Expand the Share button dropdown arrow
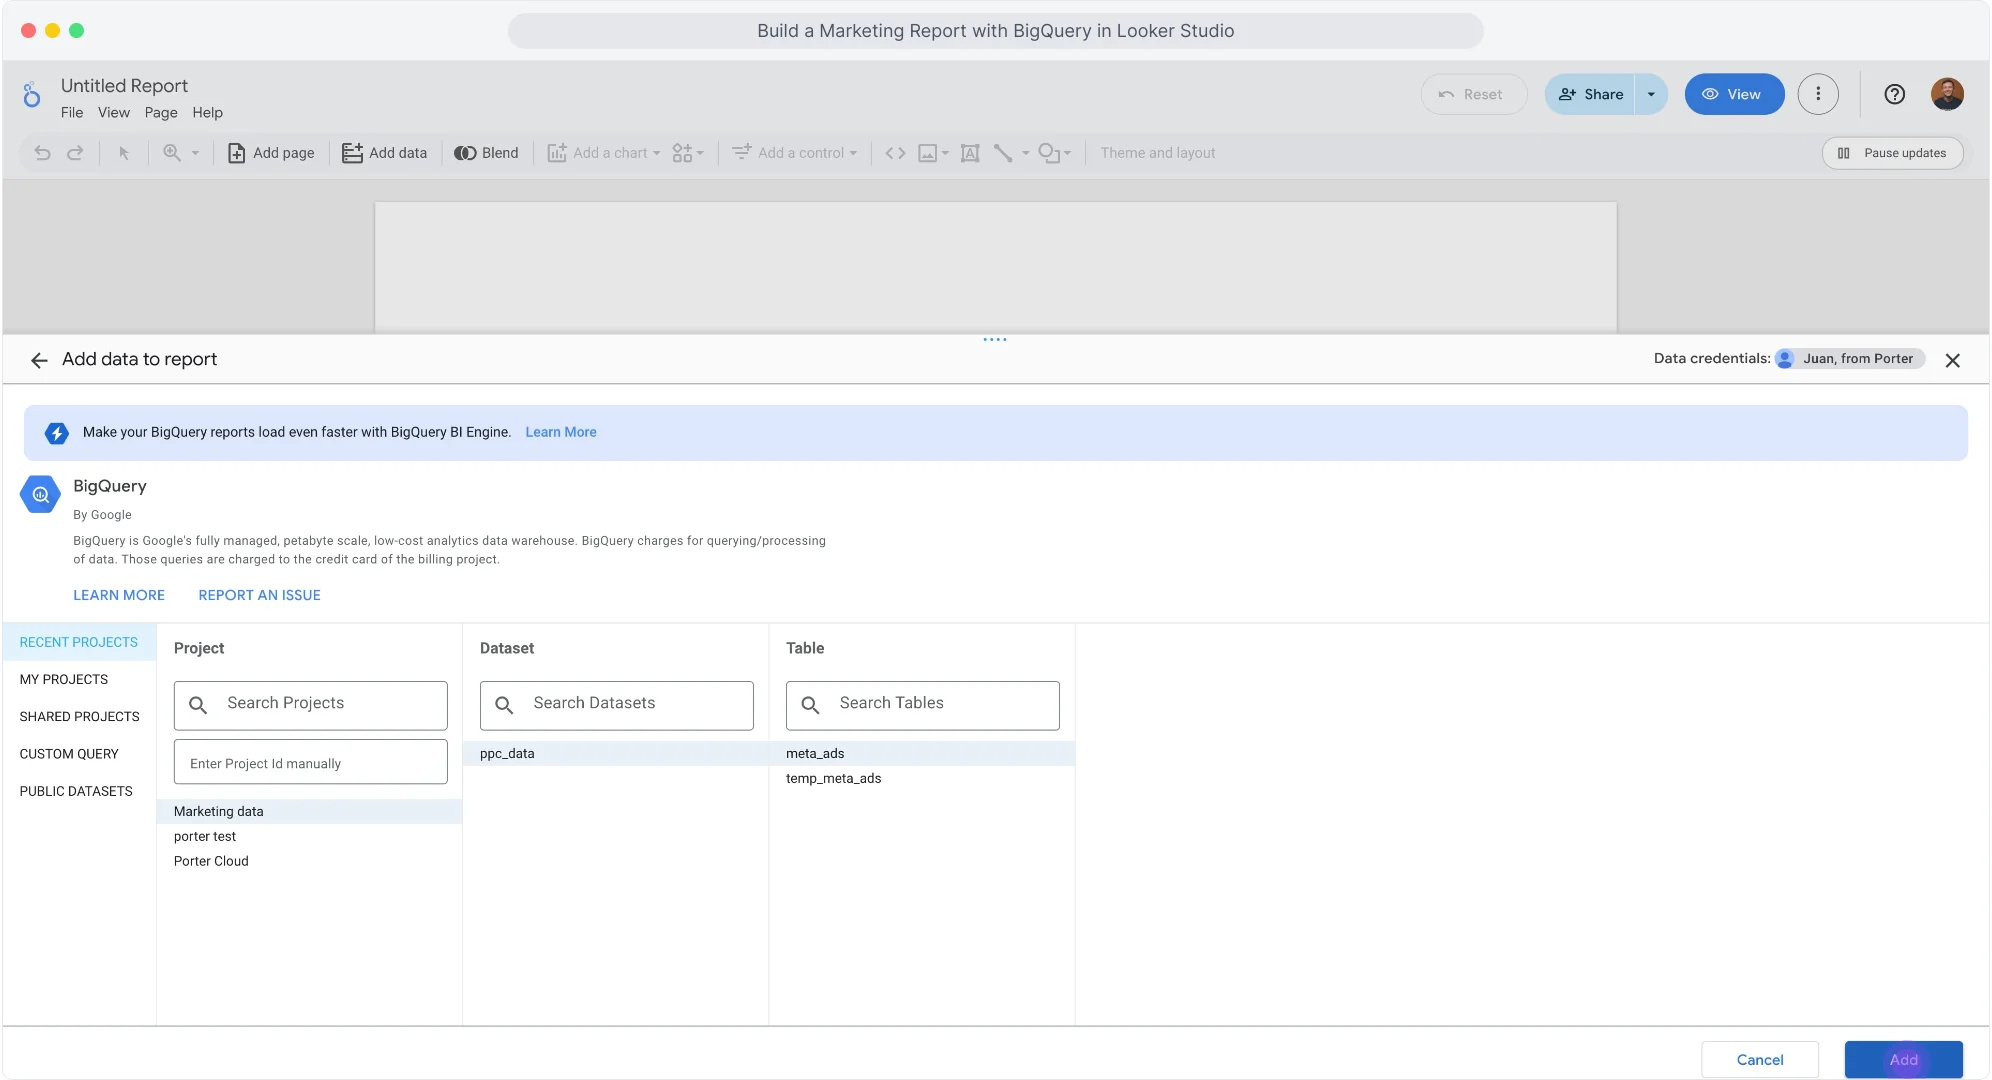The image size is (1992, 1080). click(x=1651, y=93)
